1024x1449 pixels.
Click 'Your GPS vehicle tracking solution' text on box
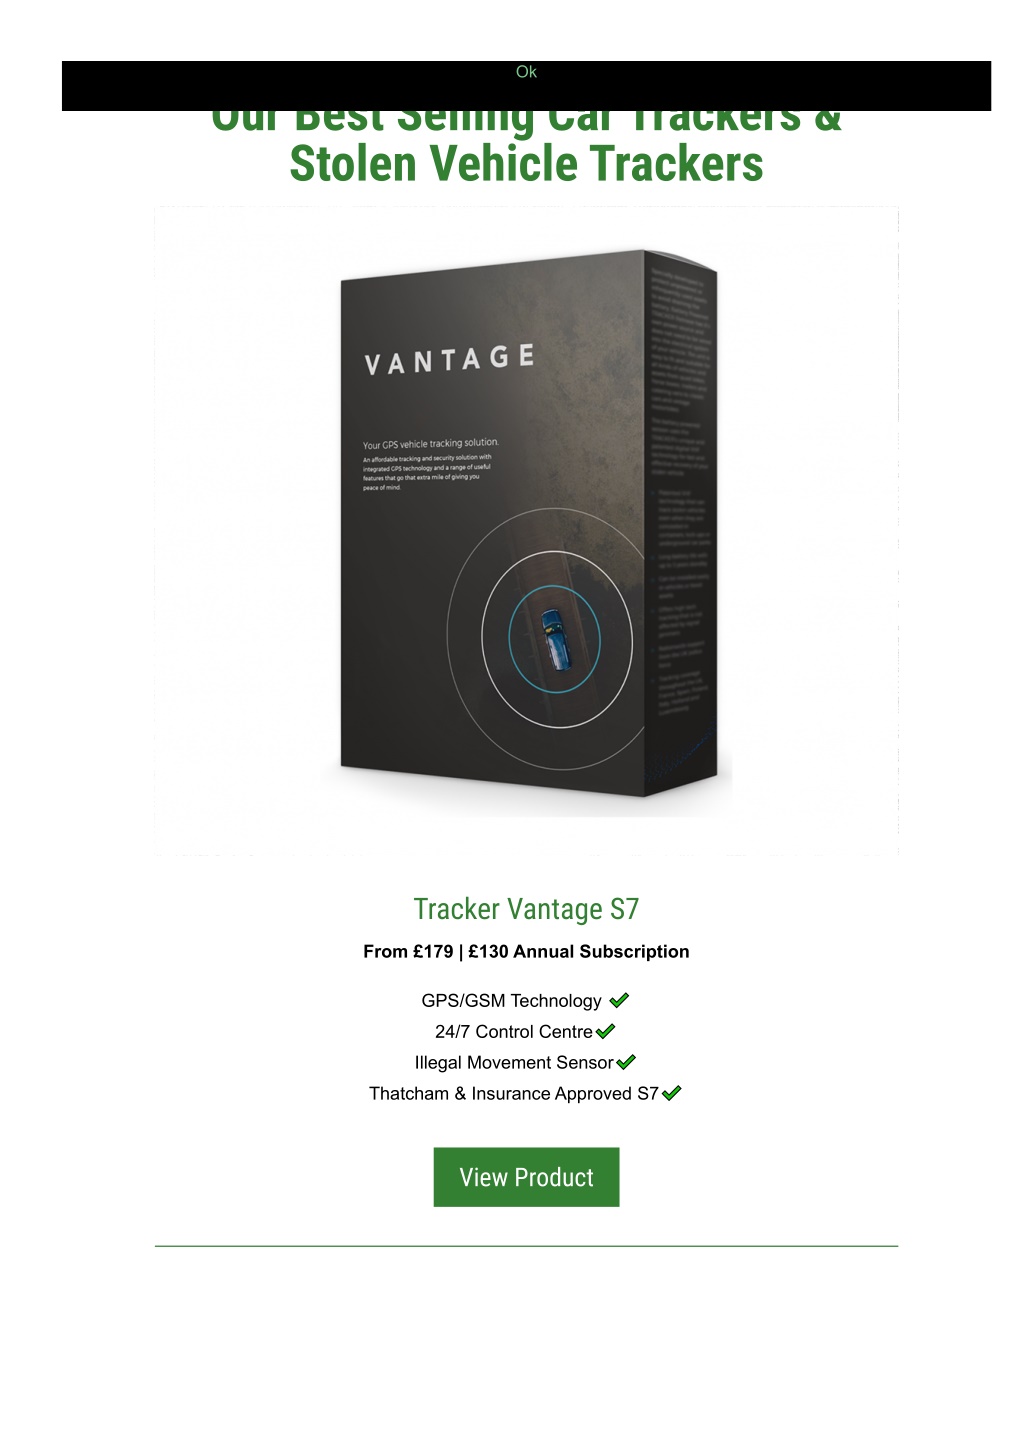(430, 444)
